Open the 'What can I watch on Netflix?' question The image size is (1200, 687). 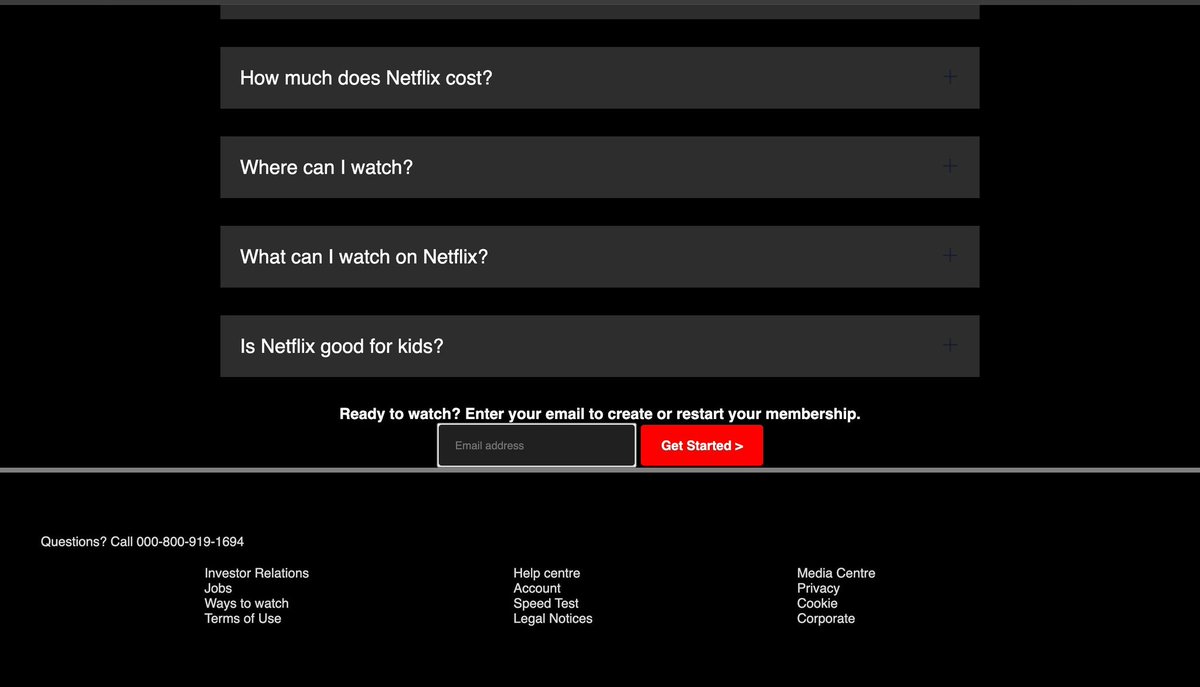600,257
